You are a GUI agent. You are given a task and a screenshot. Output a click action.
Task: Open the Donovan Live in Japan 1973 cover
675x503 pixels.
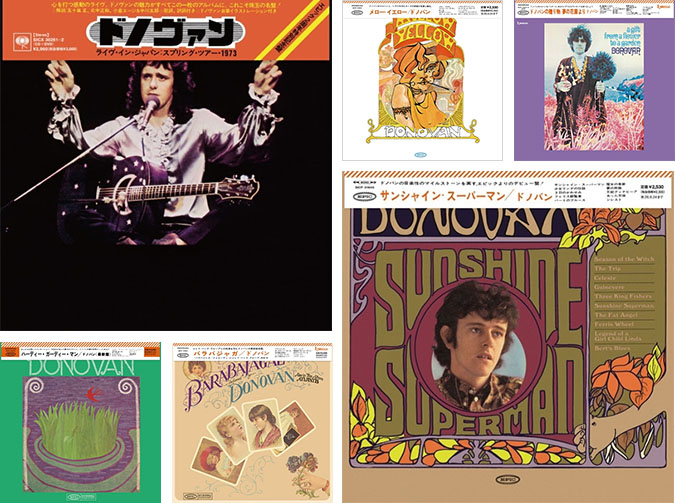pos(166,165)
